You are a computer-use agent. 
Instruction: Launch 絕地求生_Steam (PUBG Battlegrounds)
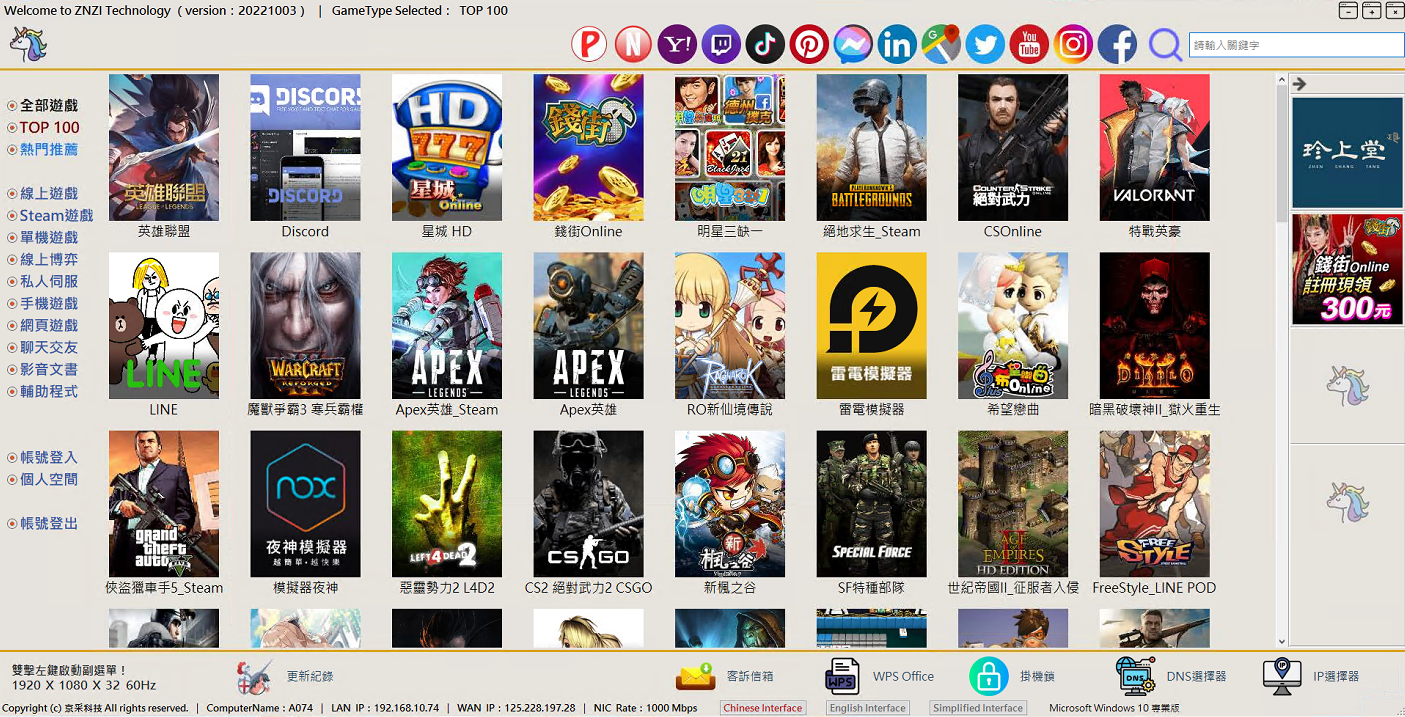pos(872,148)
